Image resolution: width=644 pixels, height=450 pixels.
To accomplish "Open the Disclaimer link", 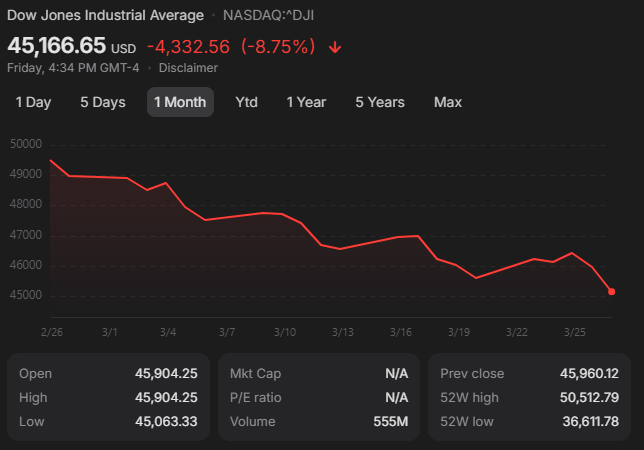I will [x=188, y=68].
